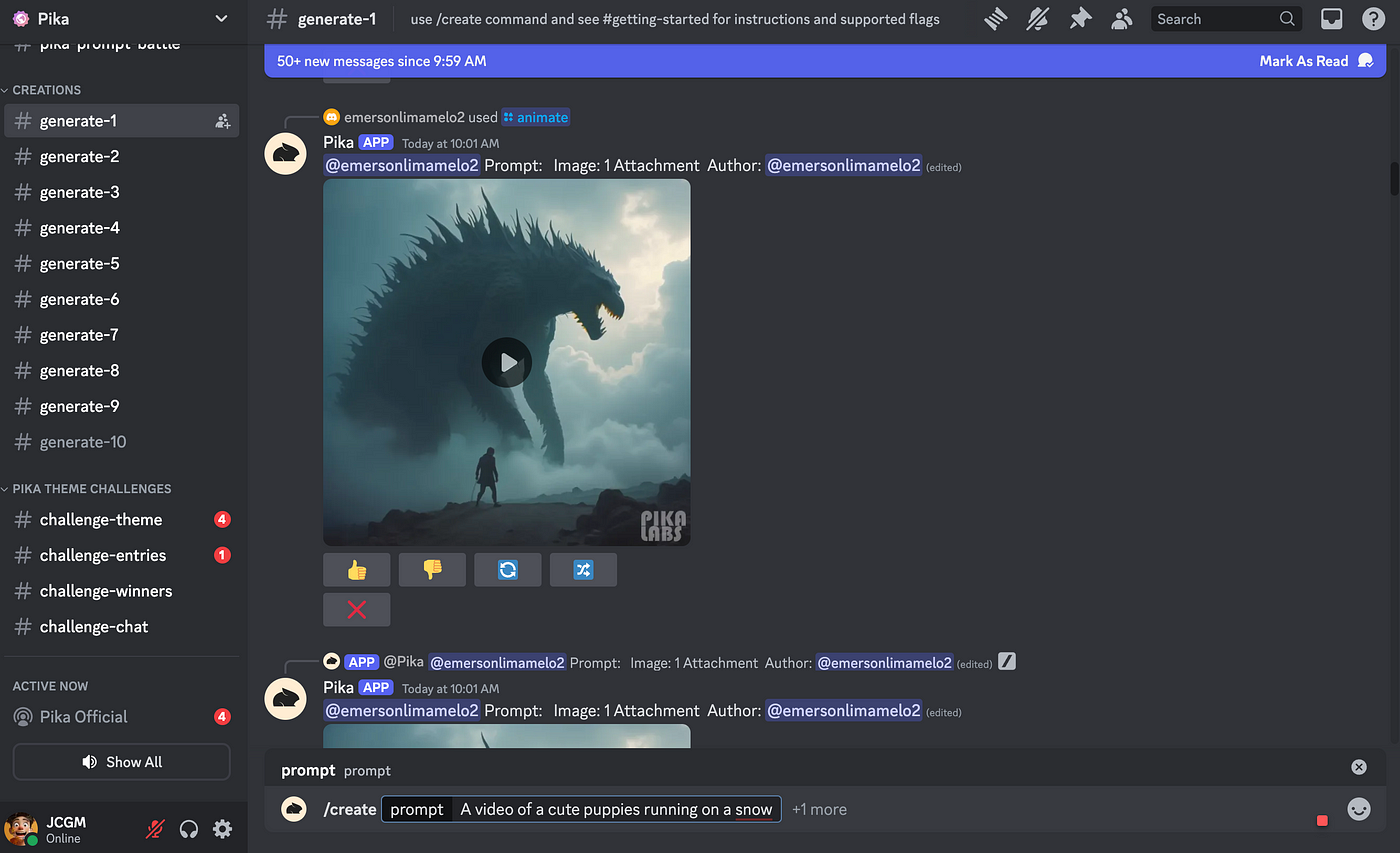Open the Pika server dropdown menu
The width and height of the screenshot is (1400, 853).
(221, 18)
